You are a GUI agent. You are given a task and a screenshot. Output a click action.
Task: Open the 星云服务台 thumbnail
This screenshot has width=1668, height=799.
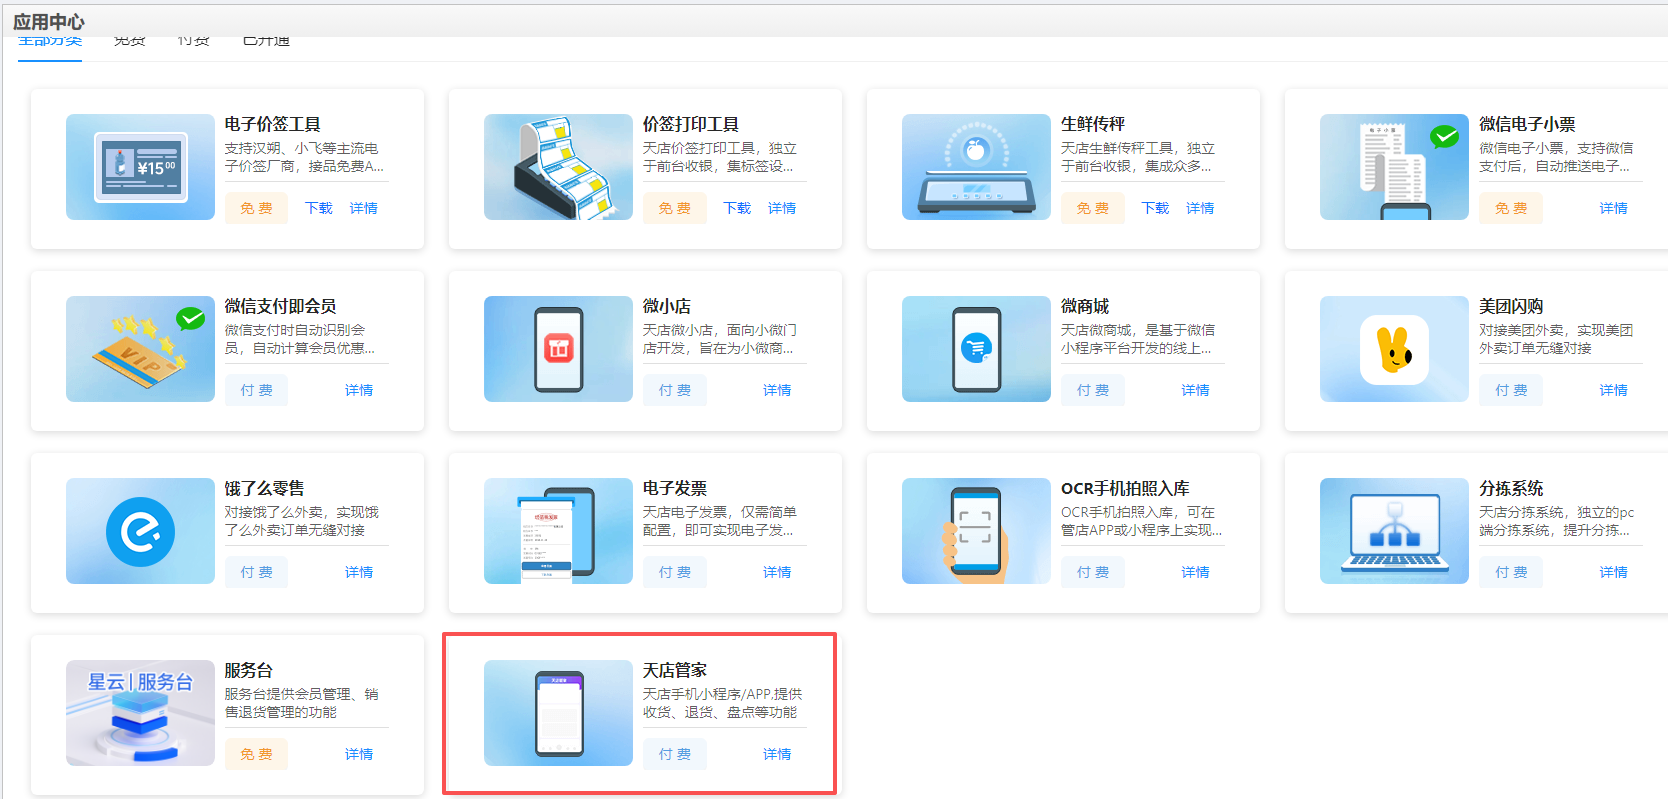[140, 713]
